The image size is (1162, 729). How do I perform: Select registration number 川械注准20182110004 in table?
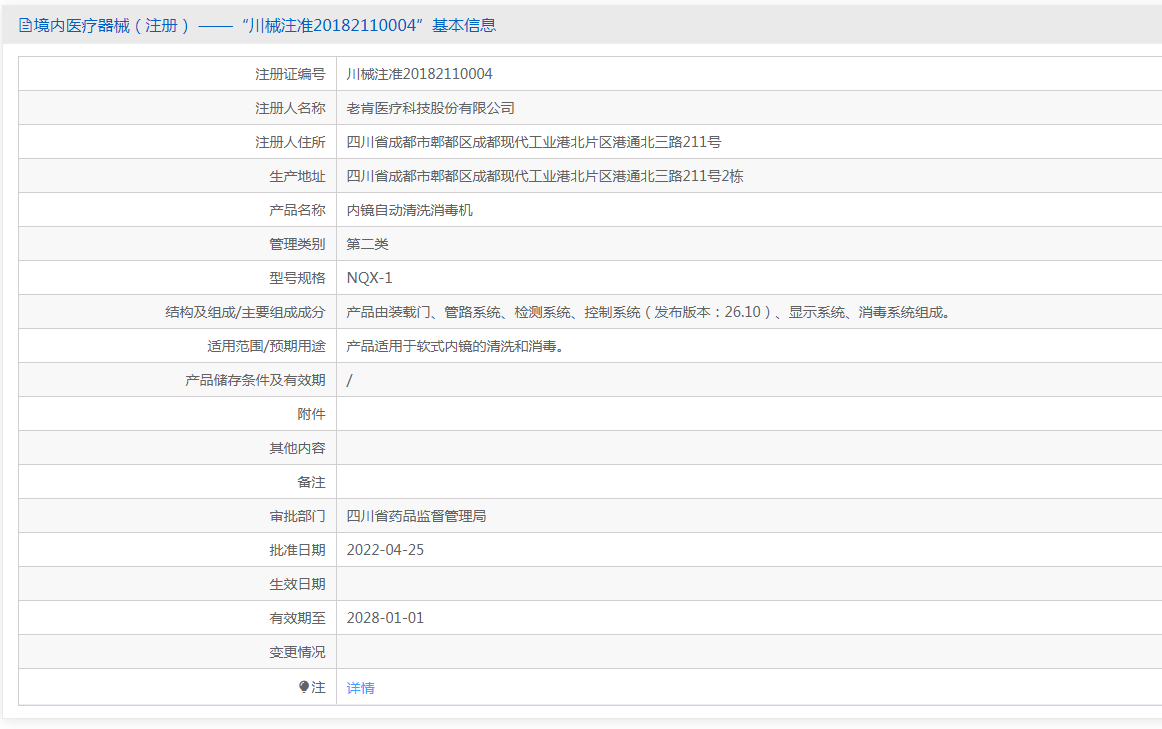(x=419, y=74)
